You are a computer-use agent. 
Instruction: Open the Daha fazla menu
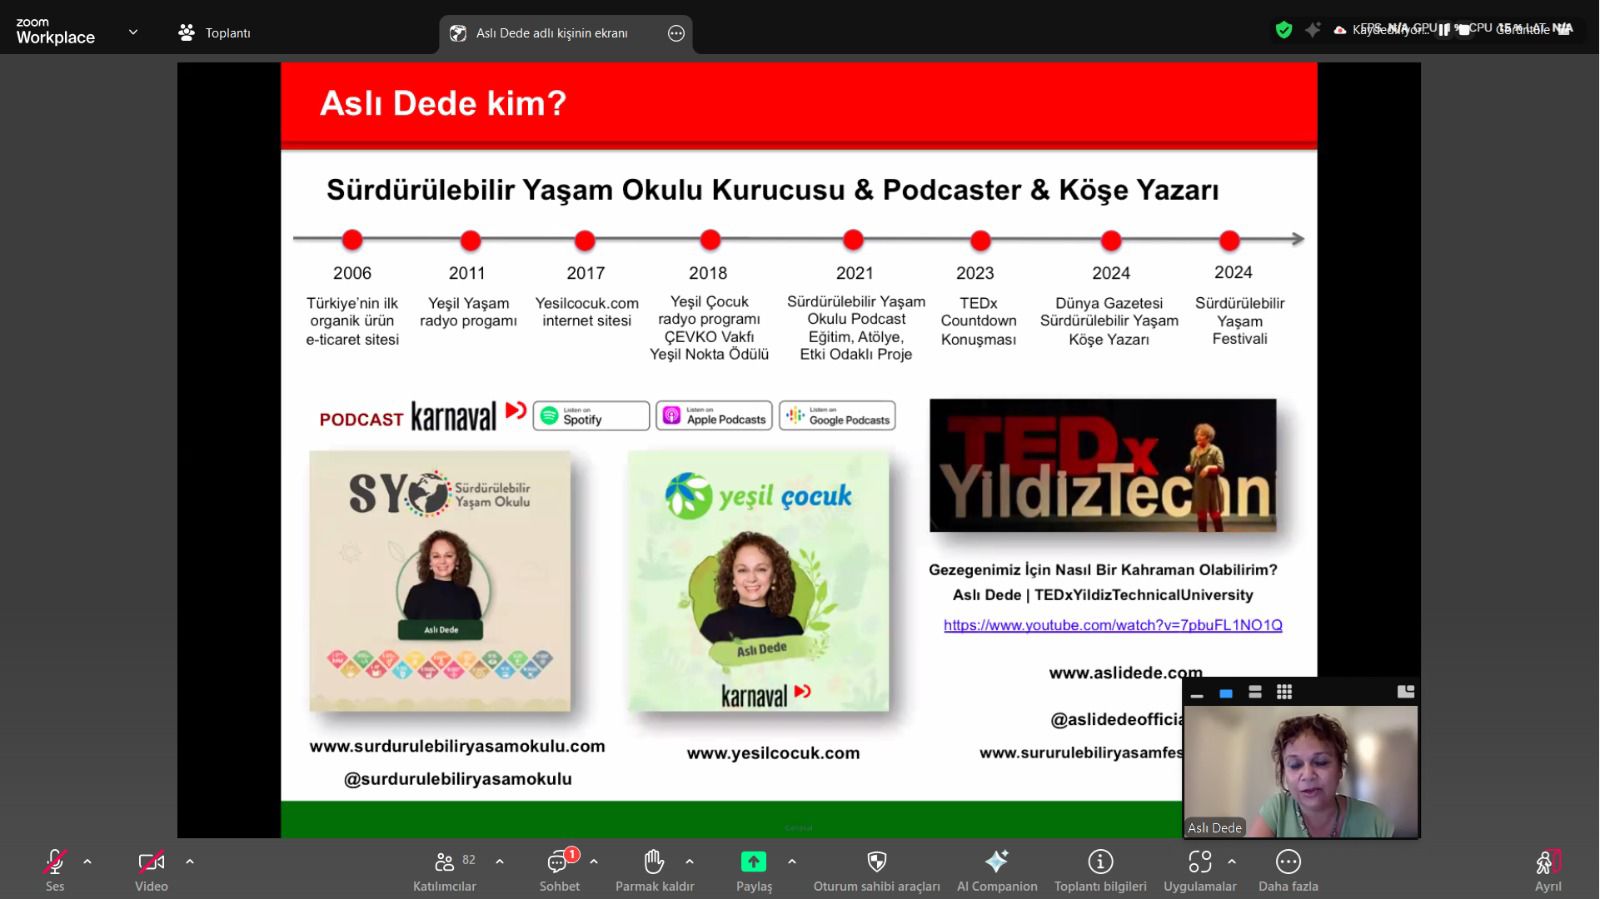click(x=1288, y=869)
